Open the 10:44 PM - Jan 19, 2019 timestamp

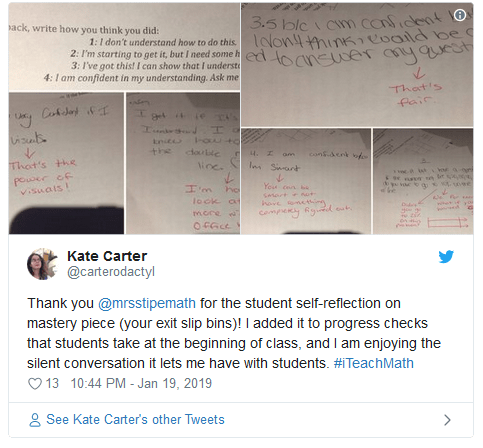pos(141,384)
